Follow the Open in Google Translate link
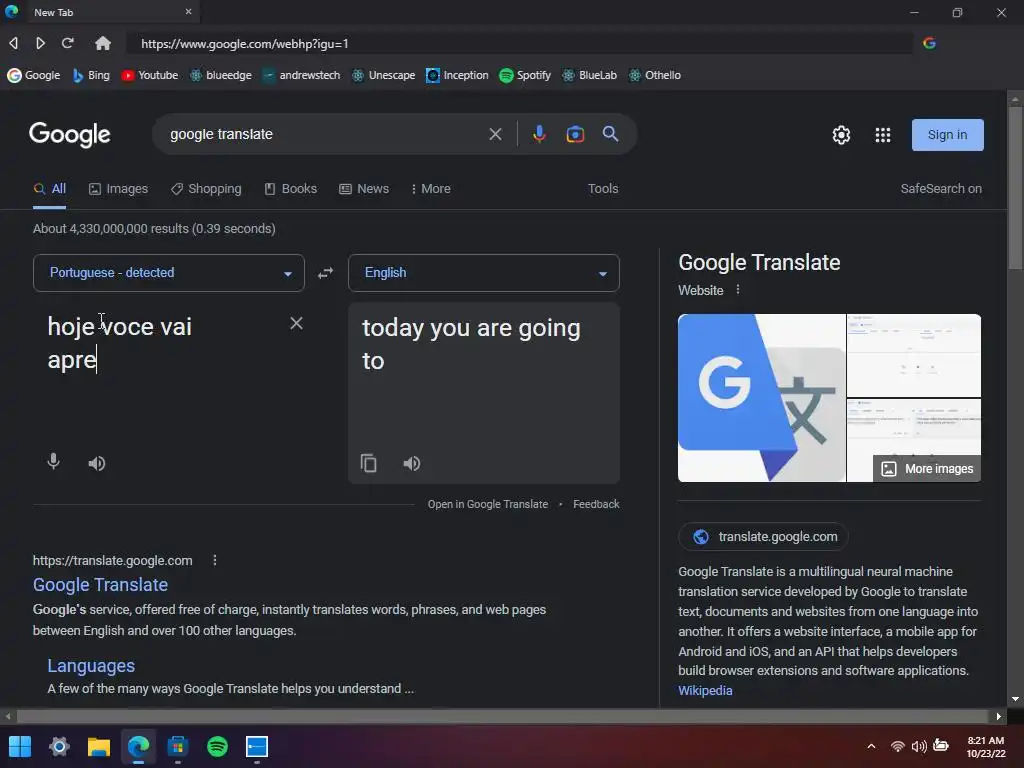 pyautogui.click(x=488, y=504)
